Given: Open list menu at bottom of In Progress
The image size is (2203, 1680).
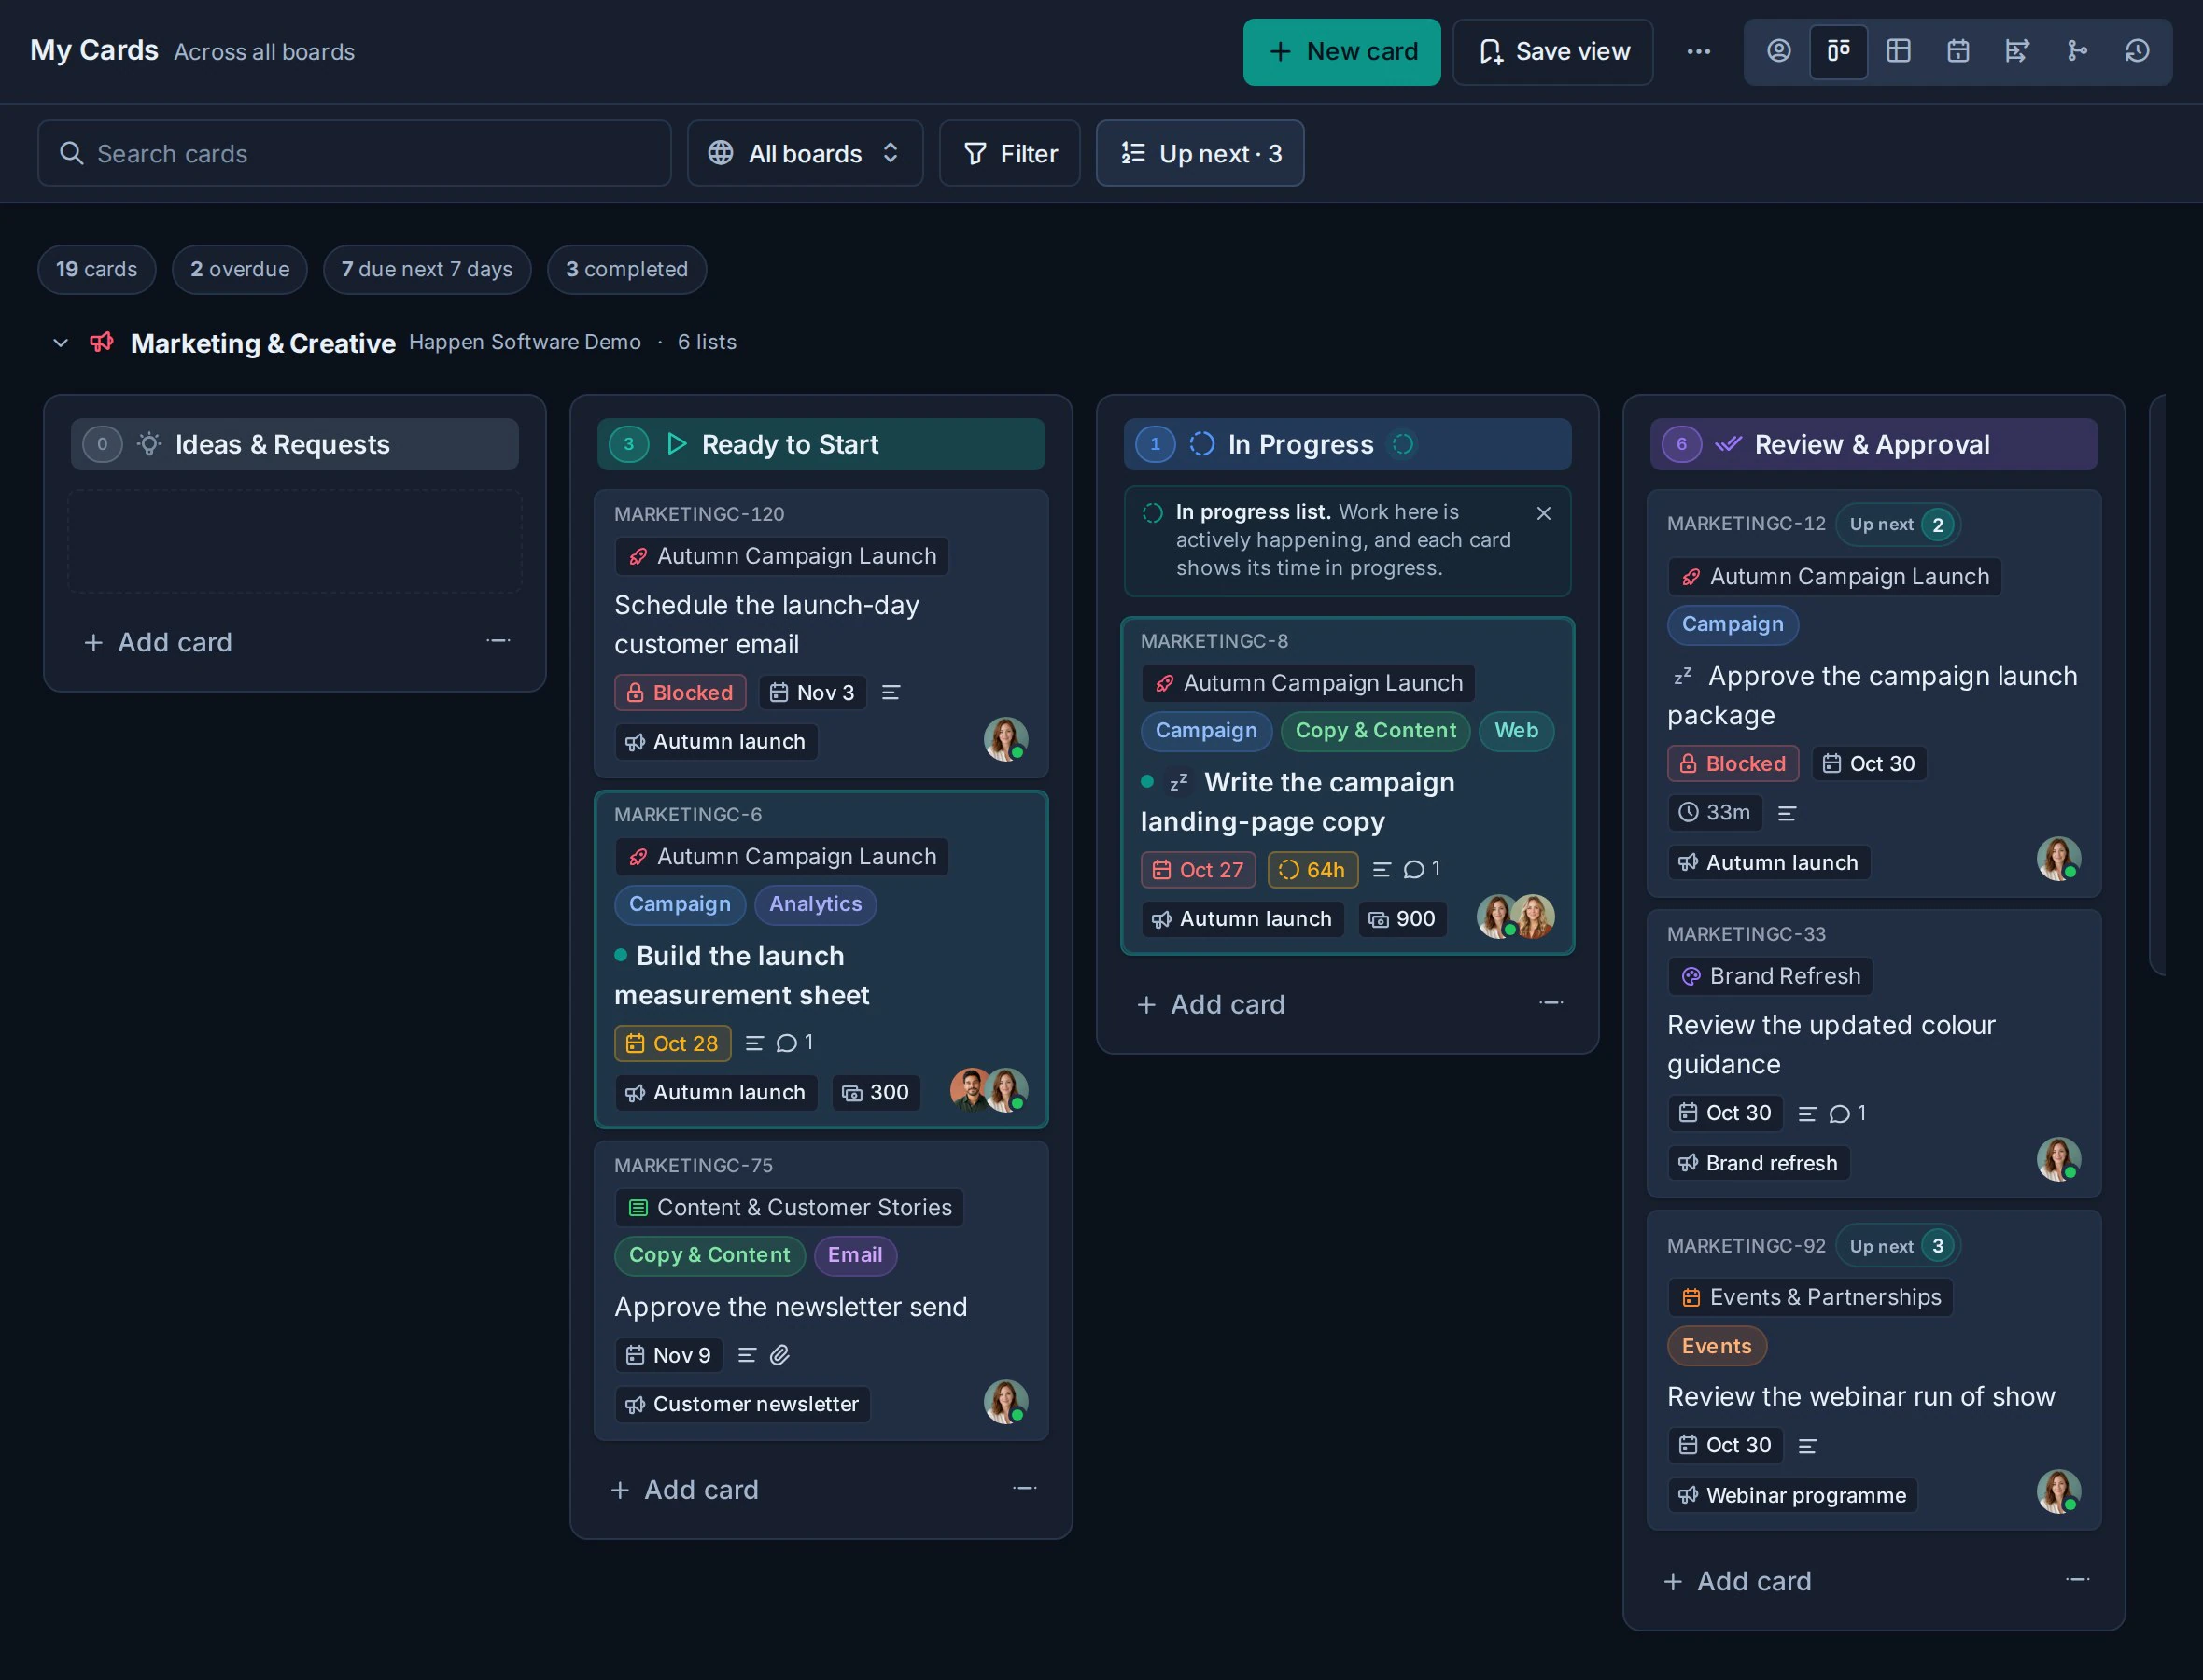Looking at the screenshot, I should coord(1550,1003).
